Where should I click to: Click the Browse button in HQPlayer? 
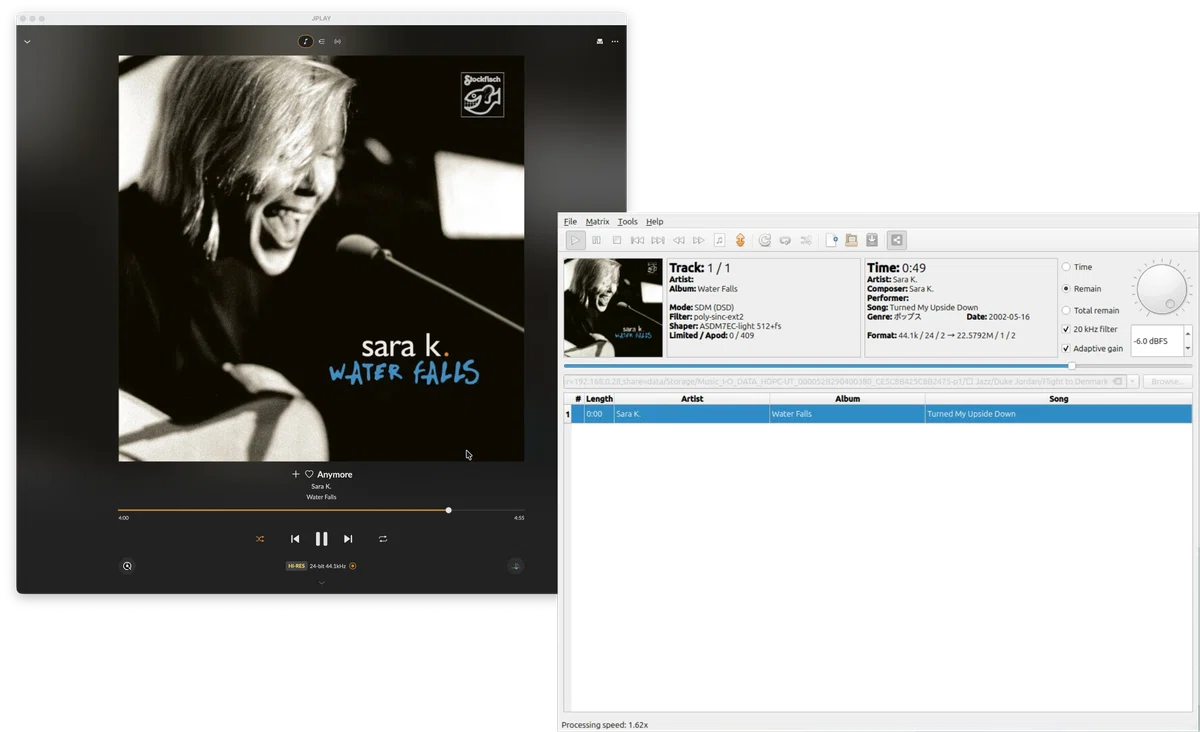tap(1167, 381)
